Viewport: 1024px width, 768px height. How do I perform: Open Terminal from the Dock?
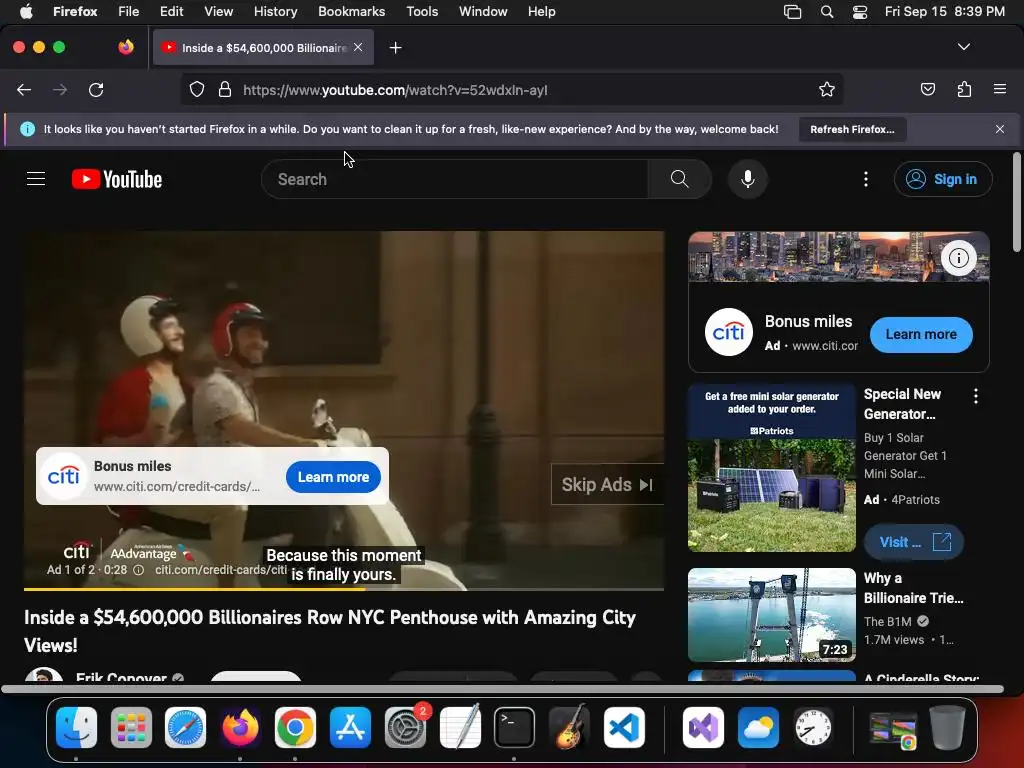click(x=514, y=727)
